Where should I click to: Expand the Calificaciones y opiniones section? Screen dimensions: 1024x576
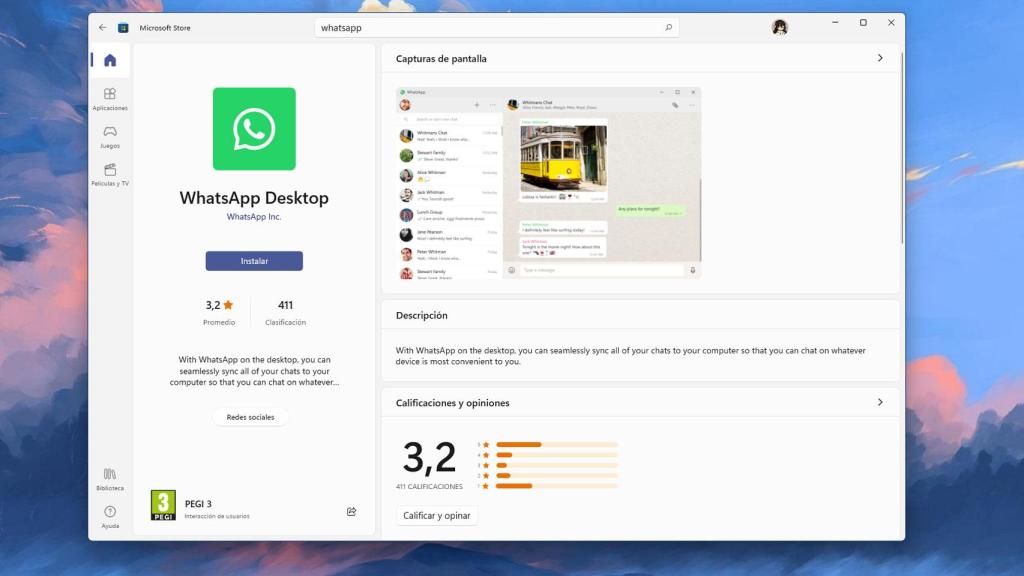click(x=881, y=402)
